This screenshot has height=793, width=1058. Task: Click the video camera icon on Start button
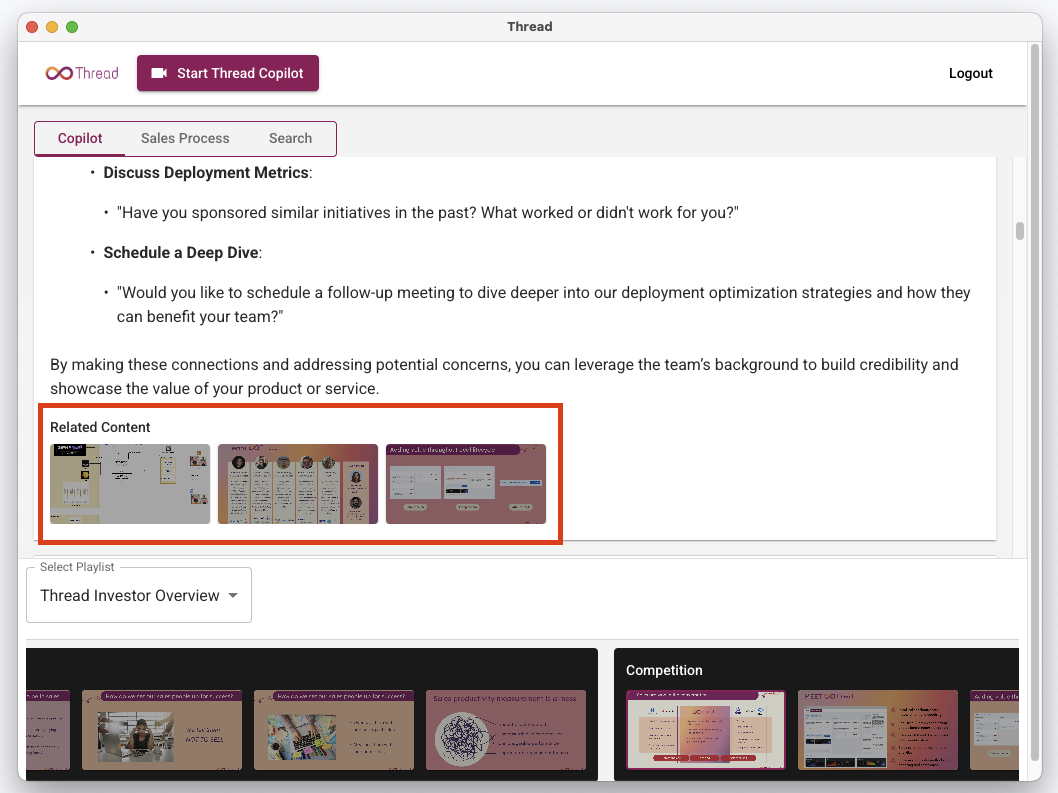(159, 73)
